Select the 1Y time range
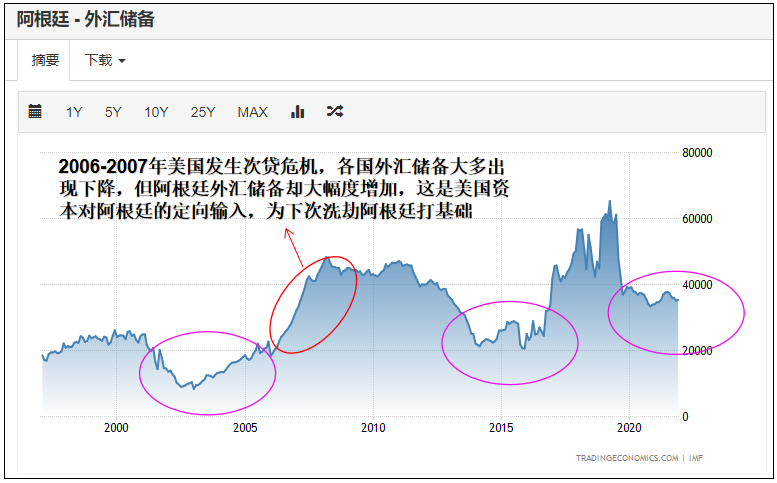This screenshot has width=777, height=483. pyautogui.click(x=74, y=112)
